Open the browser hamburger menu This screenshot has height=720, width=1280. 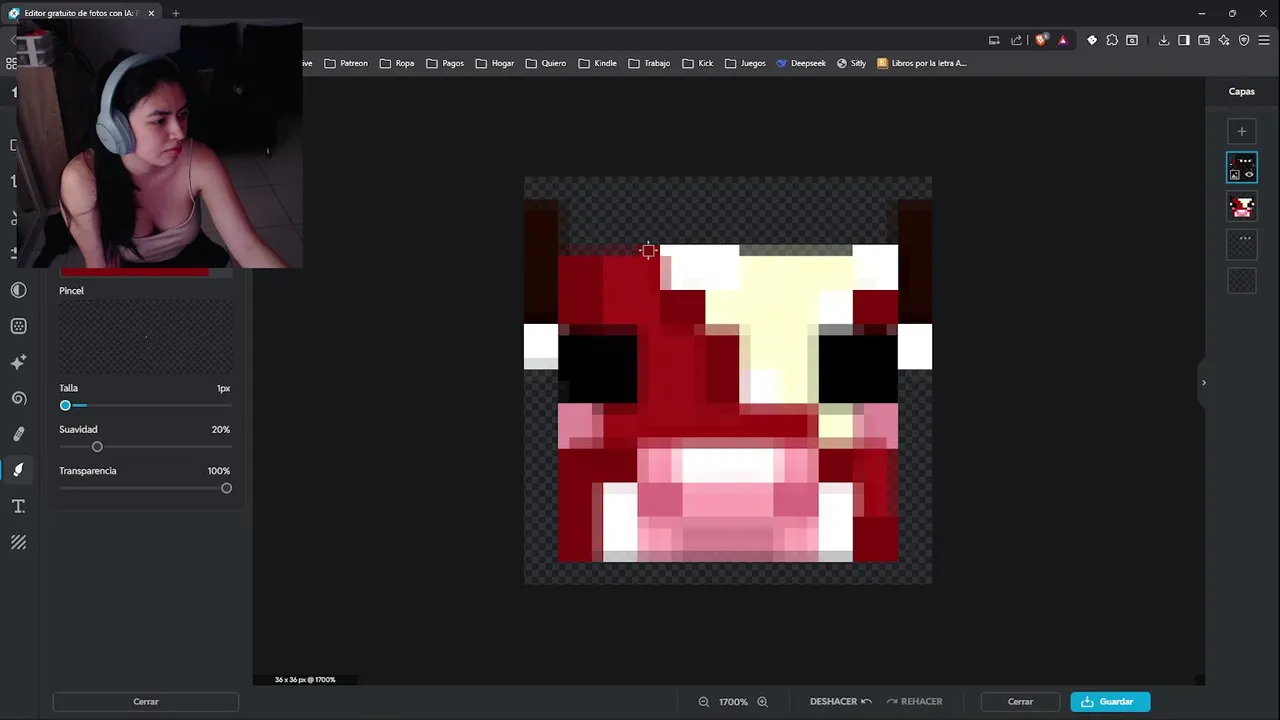point(1264,40)
